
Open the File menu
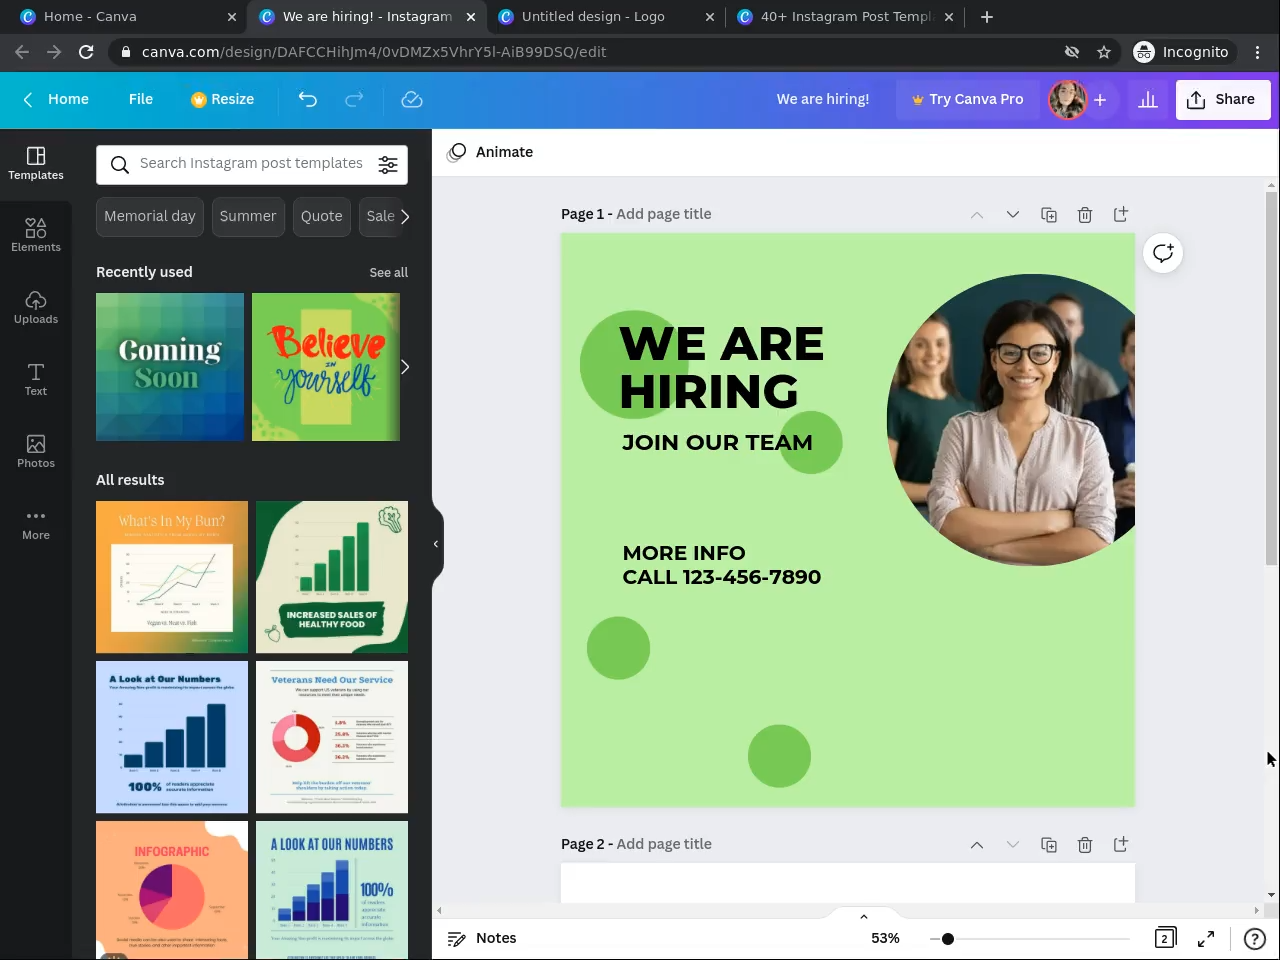[141, 99]
